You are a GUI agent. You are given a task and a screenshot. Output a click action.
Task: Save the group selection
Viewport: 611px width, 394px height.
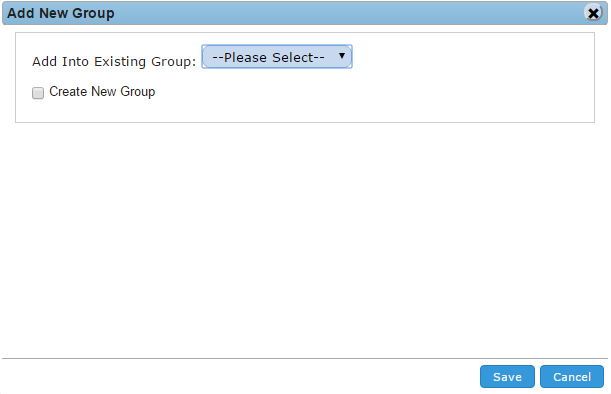tap(507, 376)
